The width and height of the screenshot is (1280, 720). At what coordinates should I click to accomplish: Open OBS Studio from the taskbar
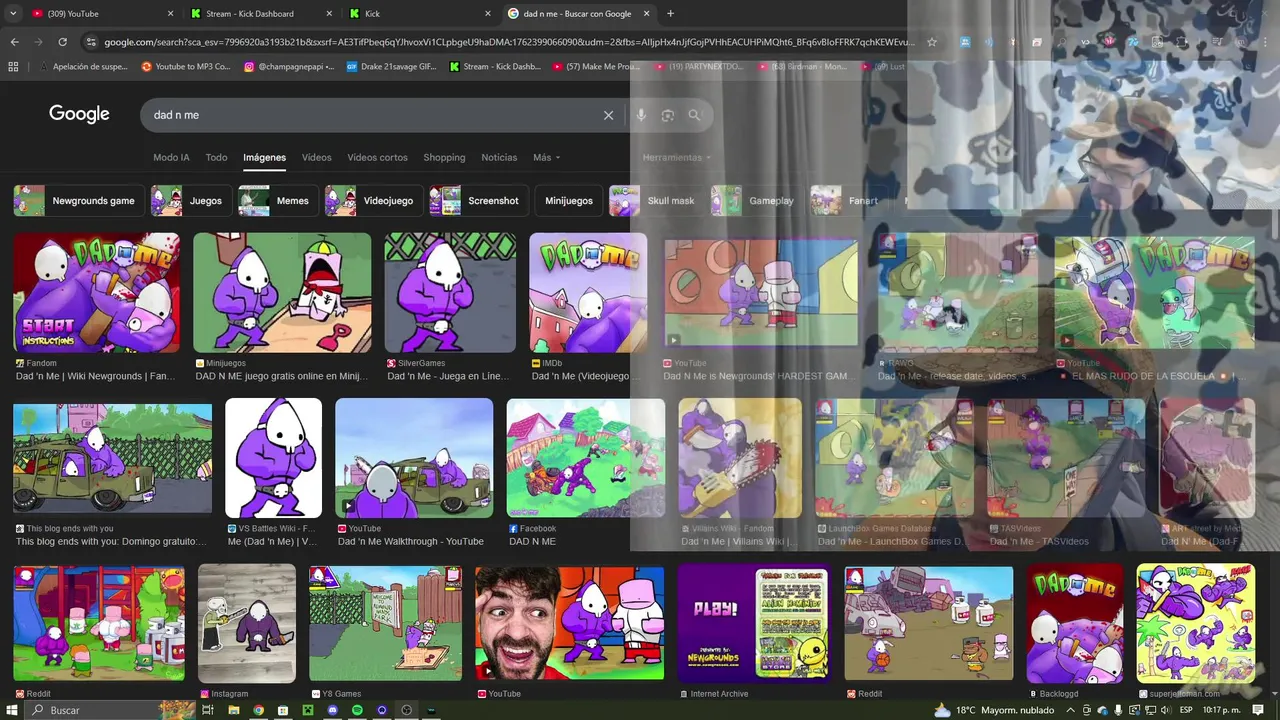click(407, 710)
